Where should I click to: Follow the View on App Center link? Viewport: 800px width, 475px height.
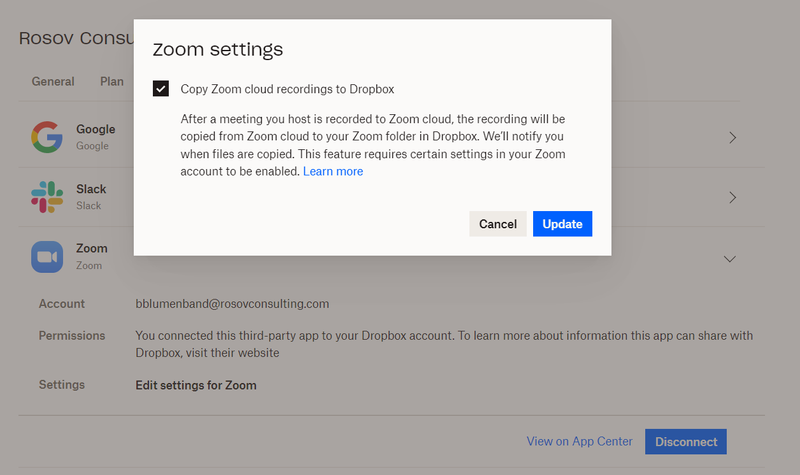580,441
